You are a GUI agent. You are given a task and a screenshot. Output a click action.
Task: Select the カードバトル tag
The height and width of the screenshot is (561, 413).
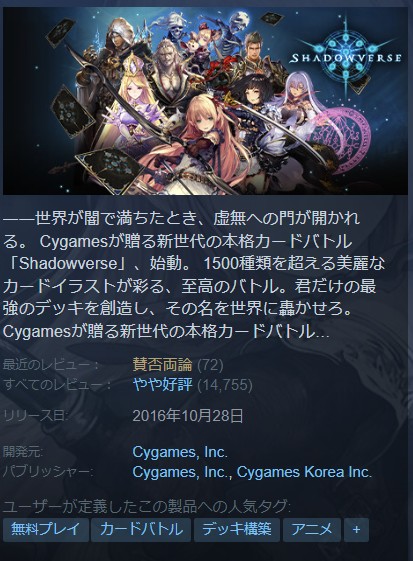tap(141, 529)
